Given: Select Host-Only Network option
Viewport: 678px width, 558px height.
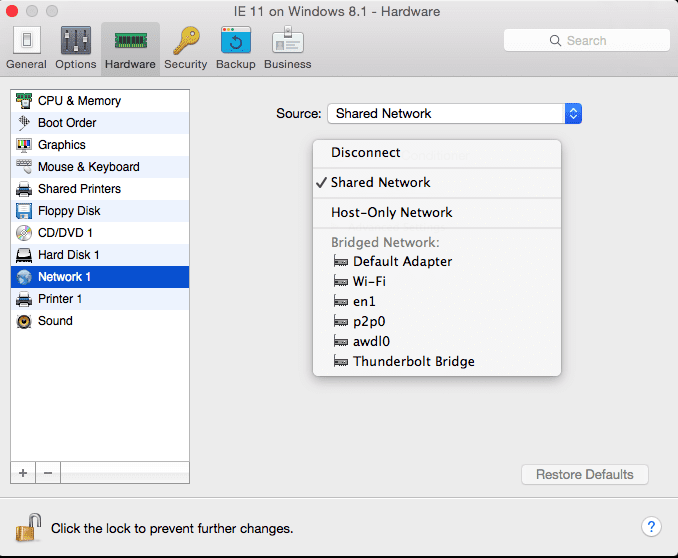Looking at the screenshot, I should point(437,212).
